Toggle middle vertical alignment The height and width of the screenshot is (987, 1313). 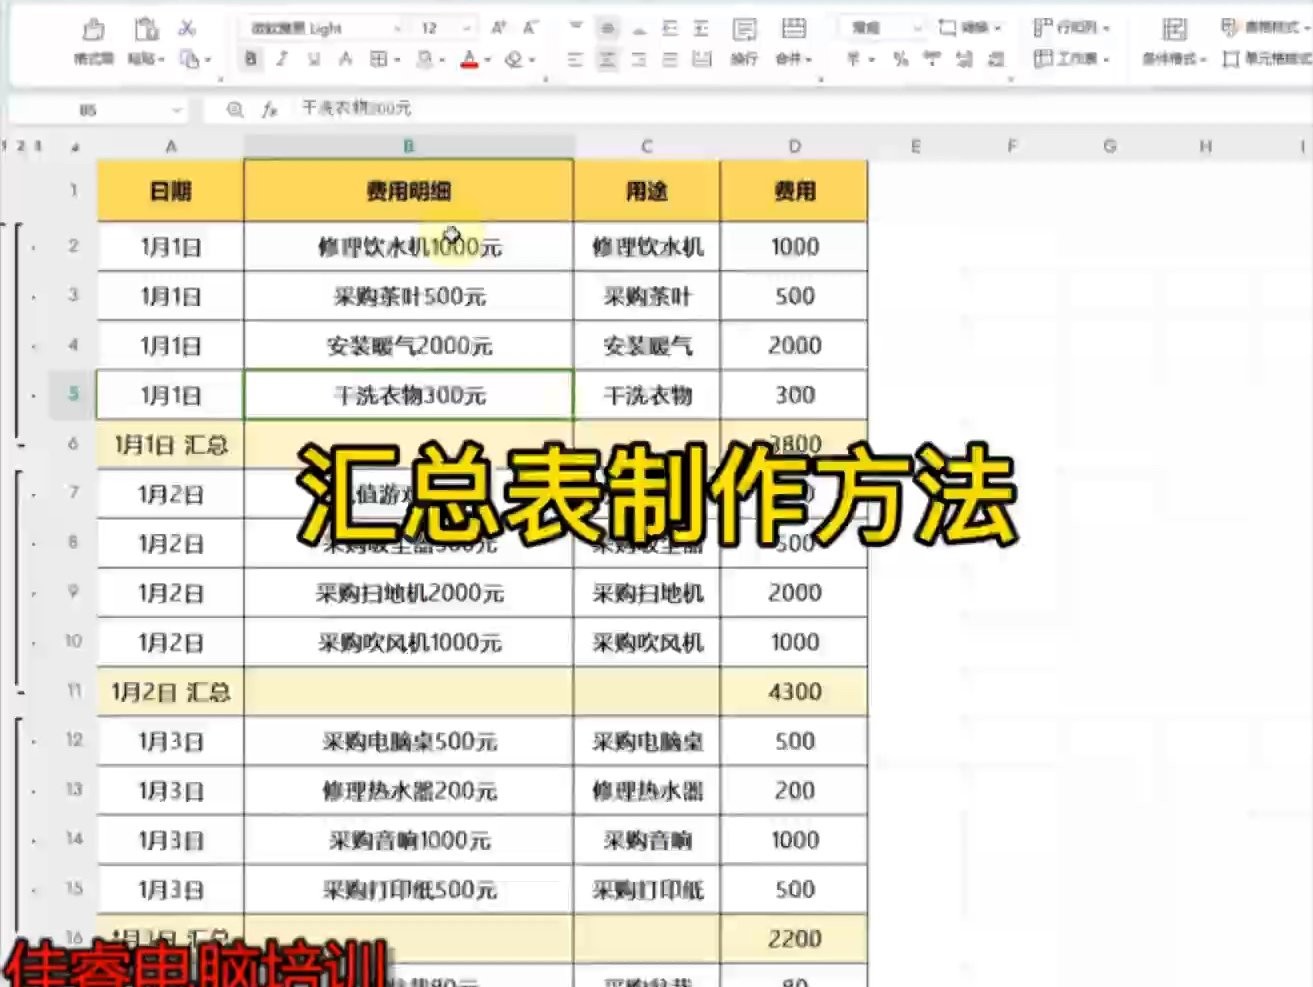click(x=607, y=28)
